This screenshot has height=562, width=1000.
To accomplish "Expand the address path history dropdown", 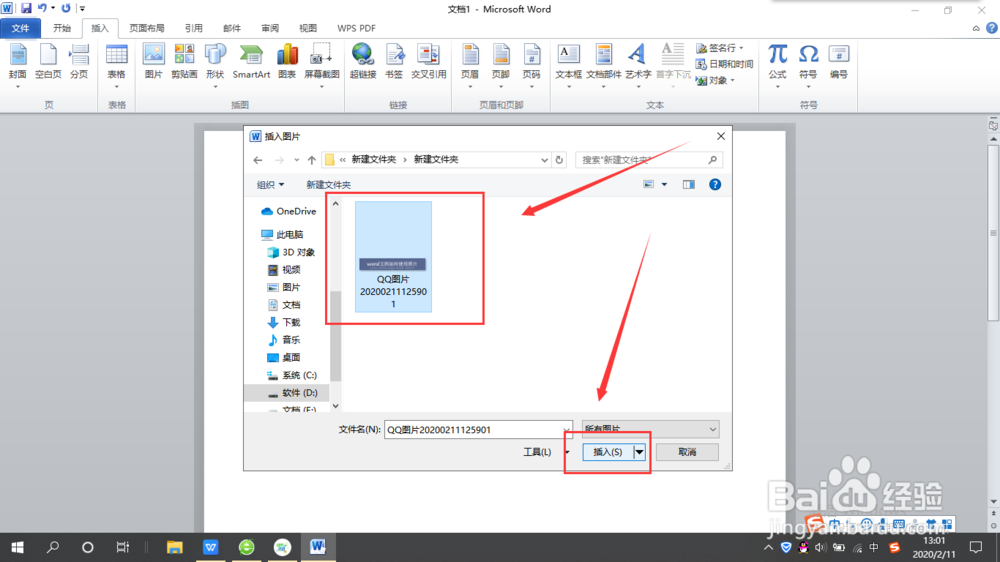I will (x=544, y=159).
